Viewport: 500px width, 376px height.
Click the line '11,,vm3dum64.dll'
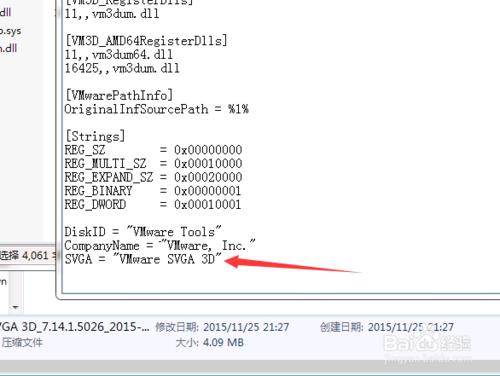[x=119, y=54]
